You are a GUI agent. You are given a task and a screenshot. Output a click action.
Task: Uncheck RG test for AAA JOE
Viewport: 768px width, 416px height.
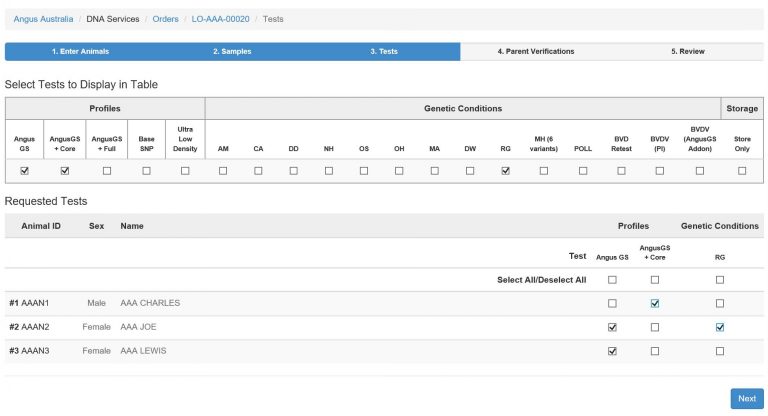click(720, 327)
